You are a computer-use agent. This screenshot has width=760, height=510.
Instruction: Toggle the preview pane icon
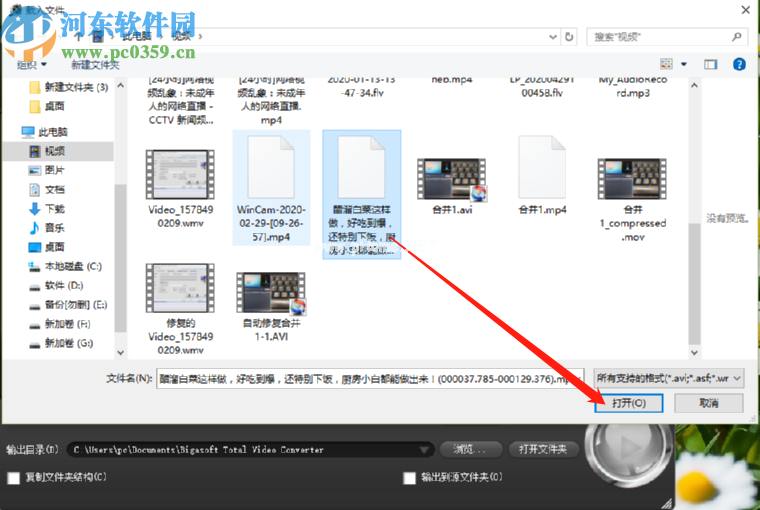(x=711, y=64)
